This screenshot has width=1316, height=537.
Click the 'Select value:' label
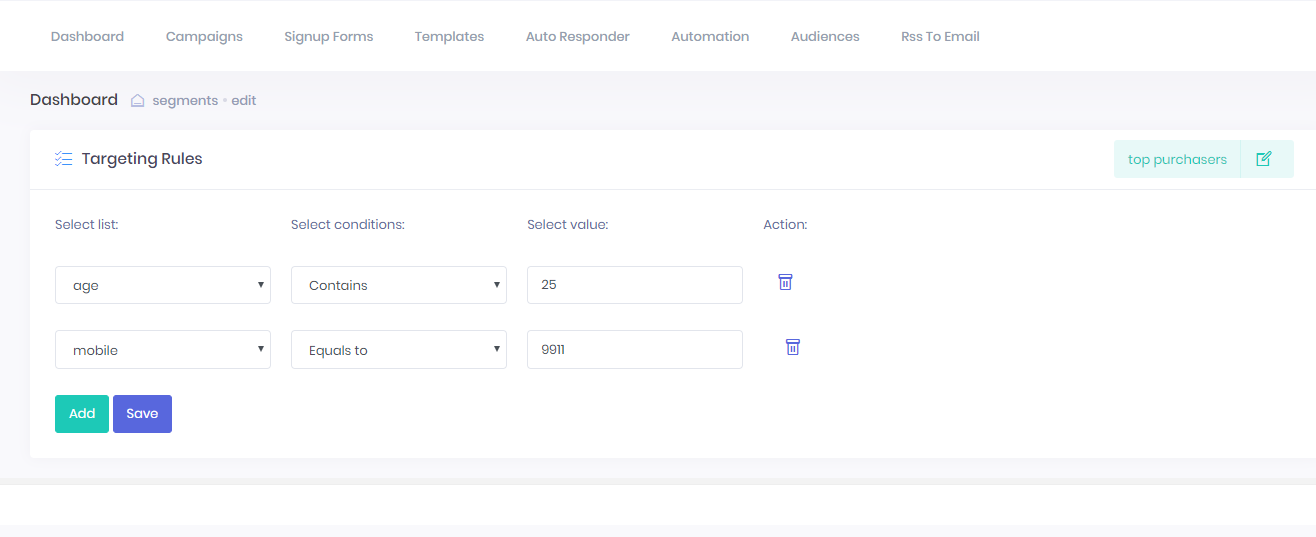coord(568,225)
